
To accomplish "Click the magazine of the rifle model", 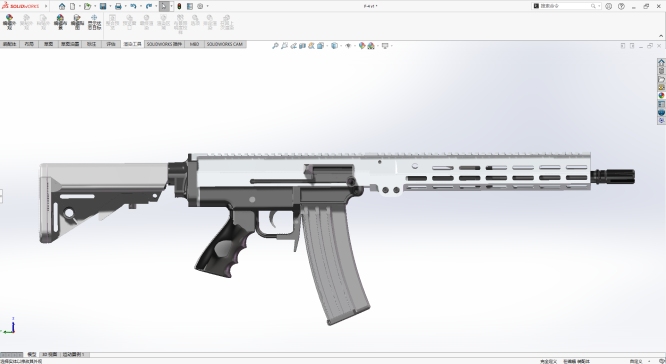I will [336, 263].
